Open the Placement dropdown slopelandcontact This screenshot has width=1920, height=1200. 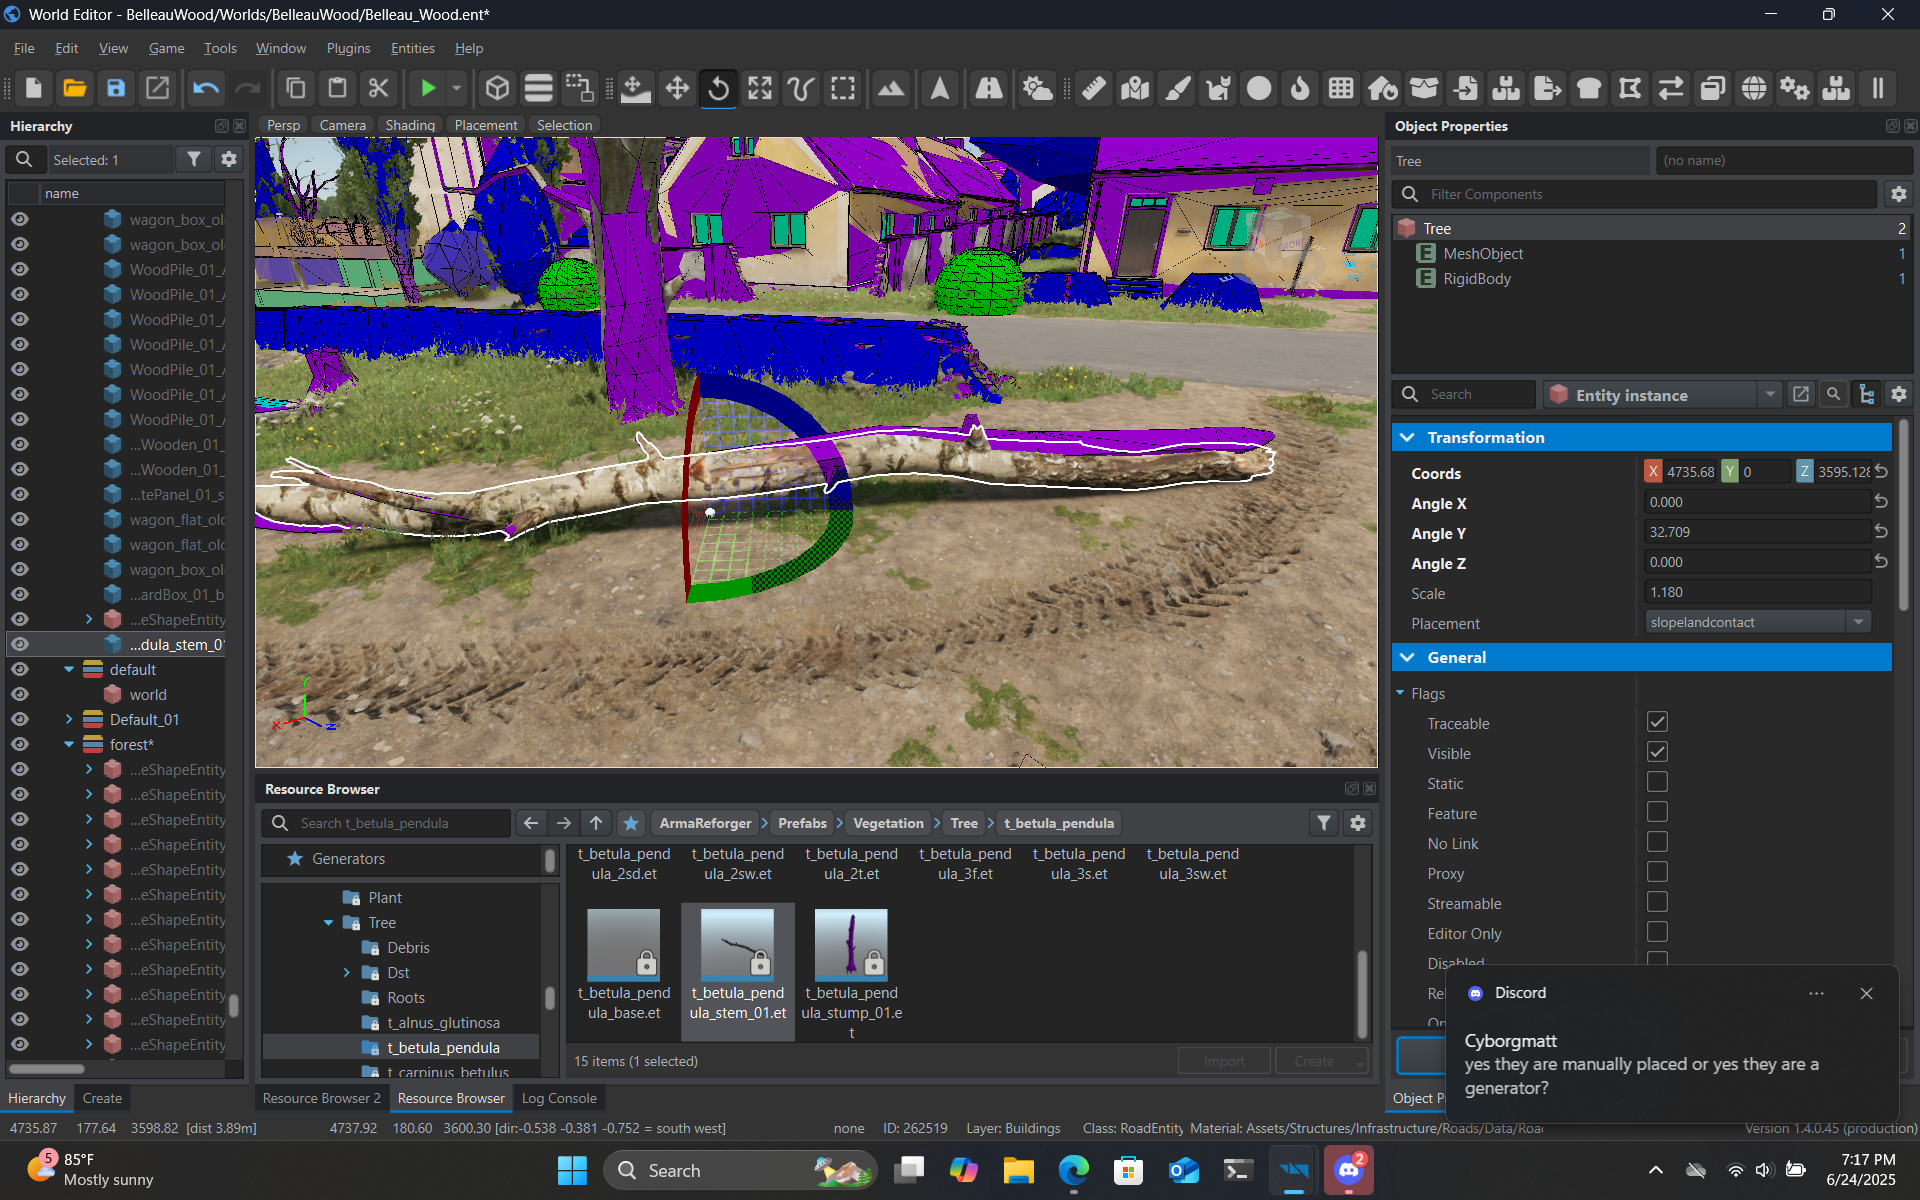pos(1758,622)
